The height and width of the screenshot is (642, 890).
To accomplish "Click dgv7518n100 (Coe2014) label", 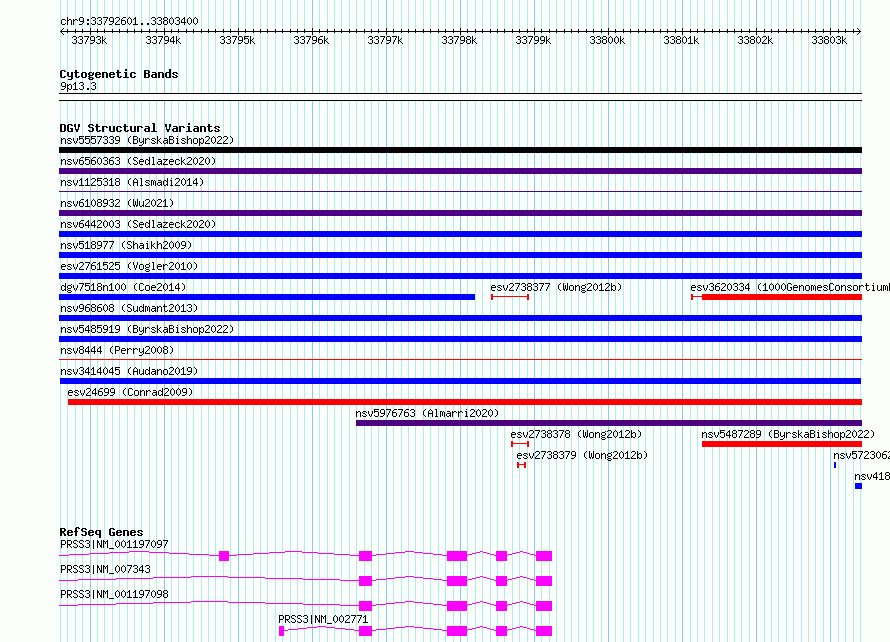I will pos(123,287).
